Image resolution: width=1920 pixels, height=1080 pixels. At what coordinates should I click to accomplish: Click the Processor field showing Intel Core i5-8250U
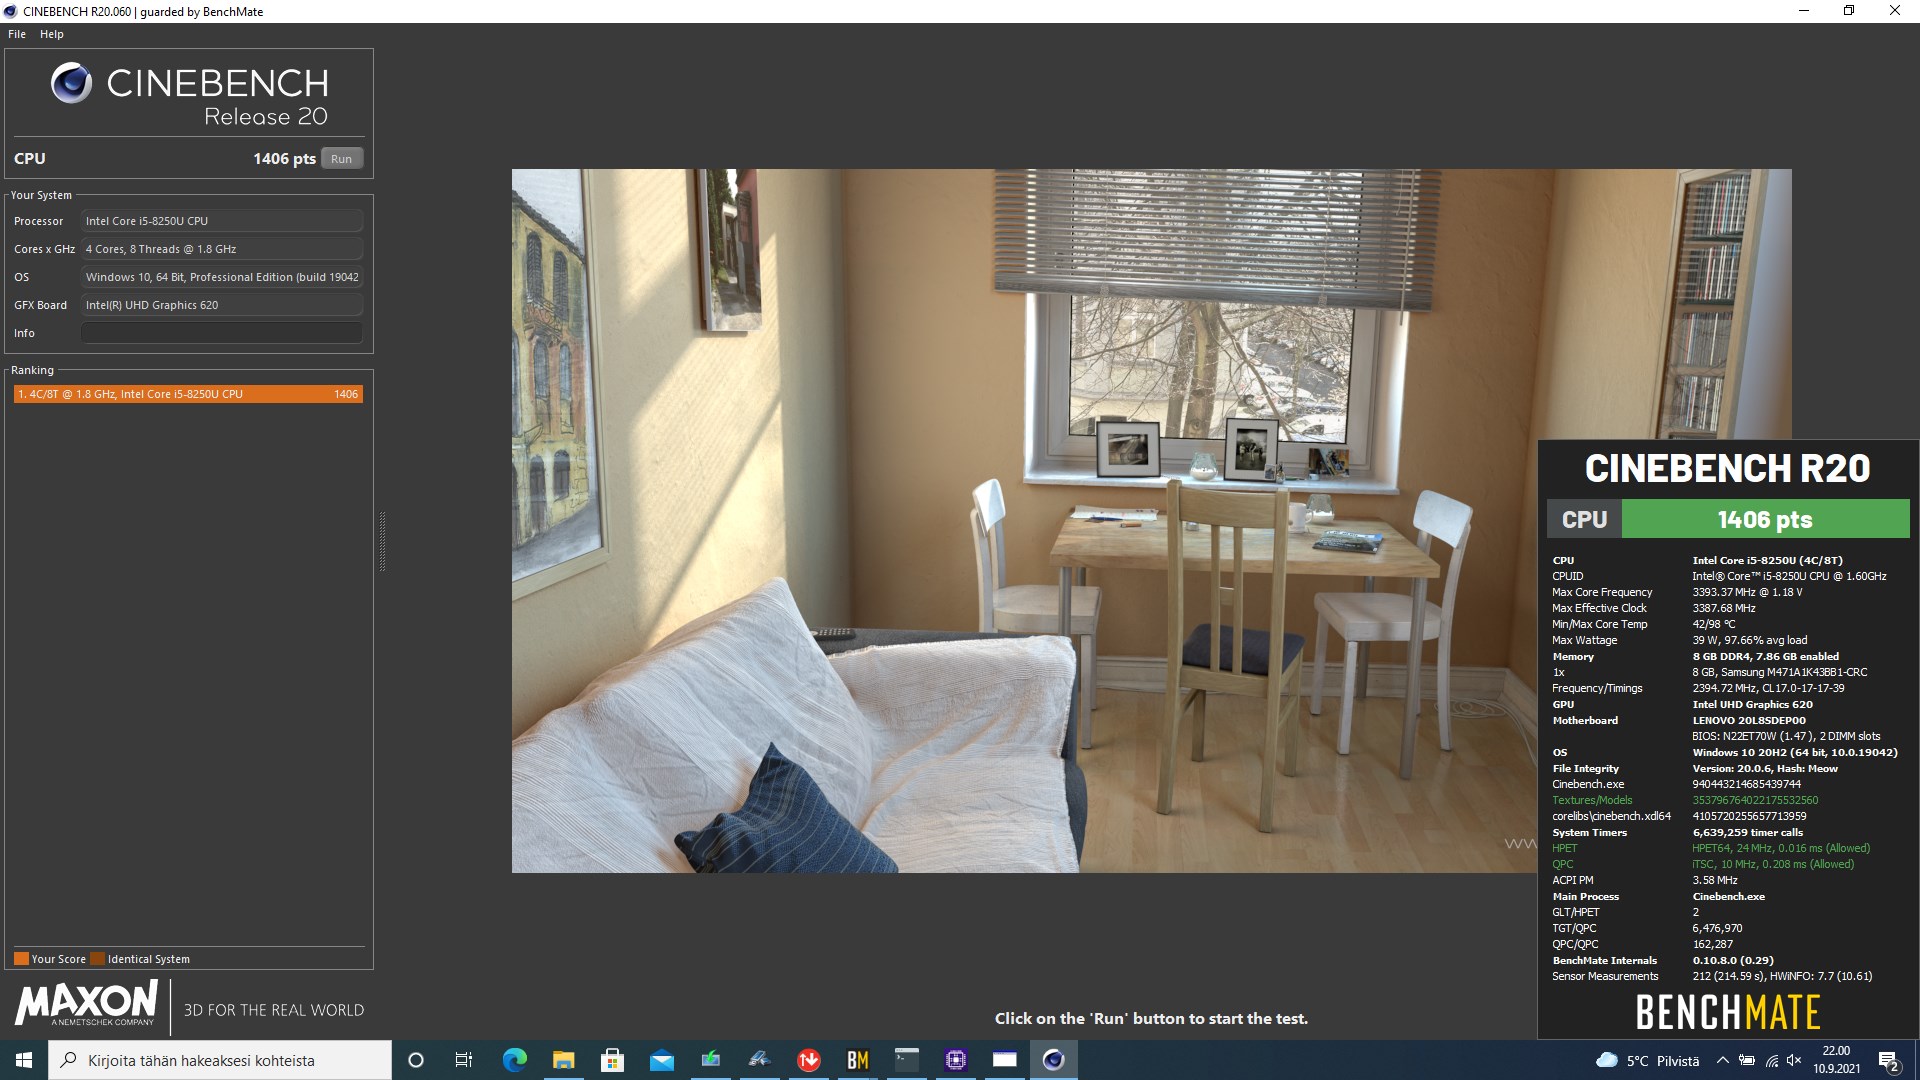[221, 221]
